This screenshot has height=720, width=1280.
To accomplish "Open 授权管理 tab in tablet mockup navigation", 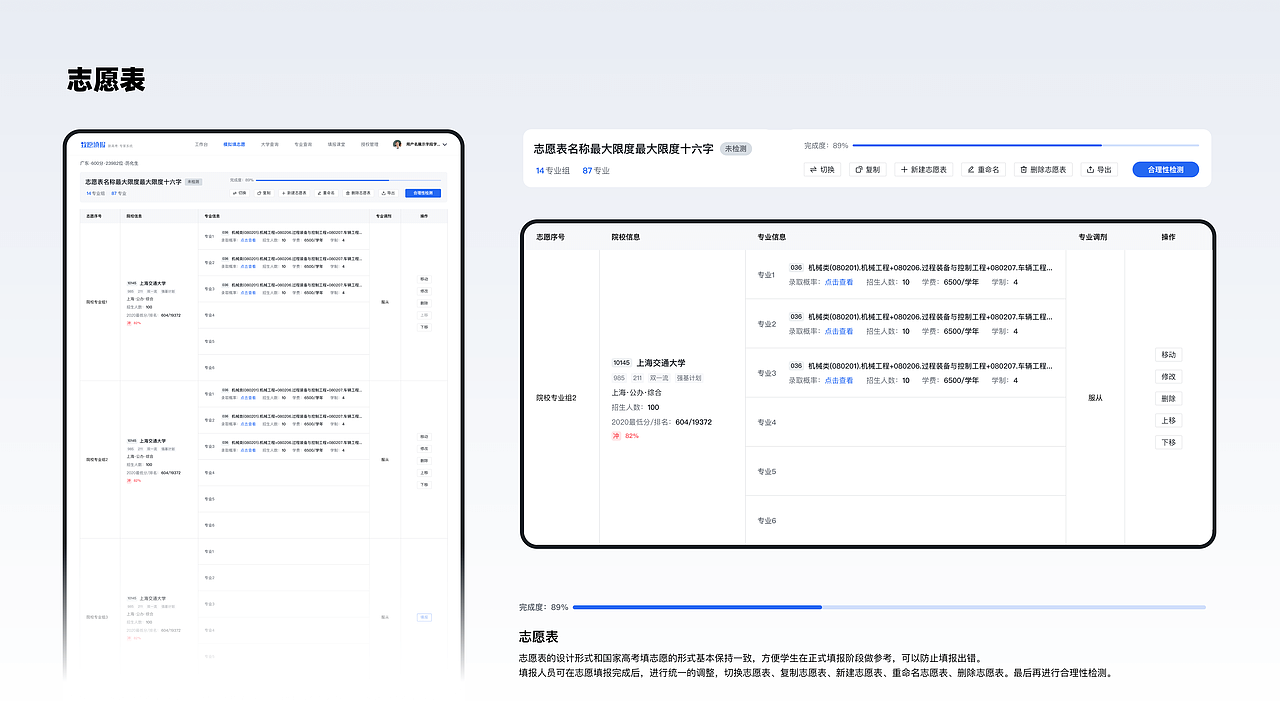I will (x=370, y=144).
